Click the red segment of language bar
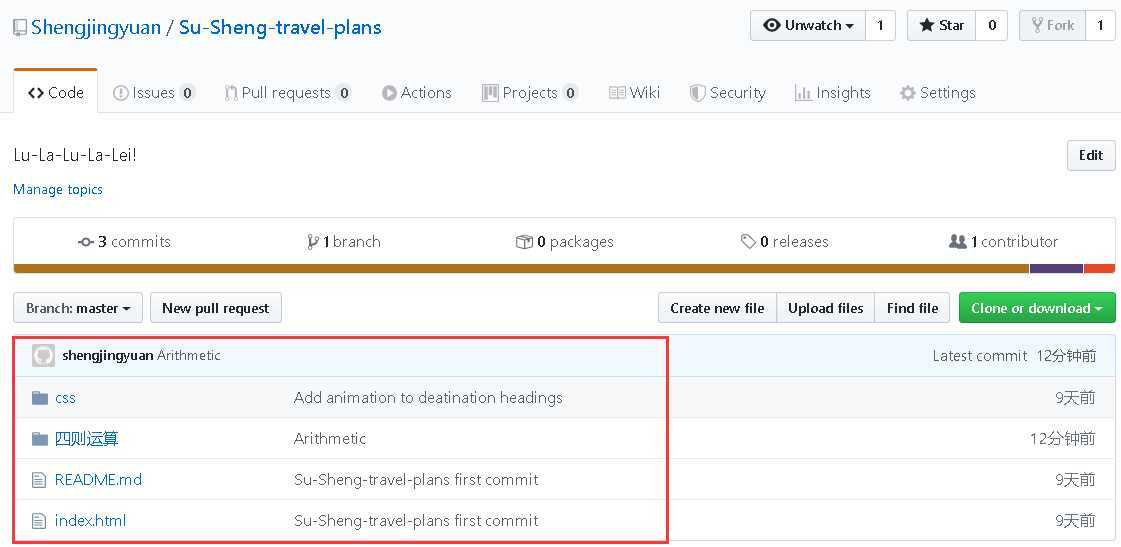This screenshot has height=547, width=1121. (x=1100, y=269)
